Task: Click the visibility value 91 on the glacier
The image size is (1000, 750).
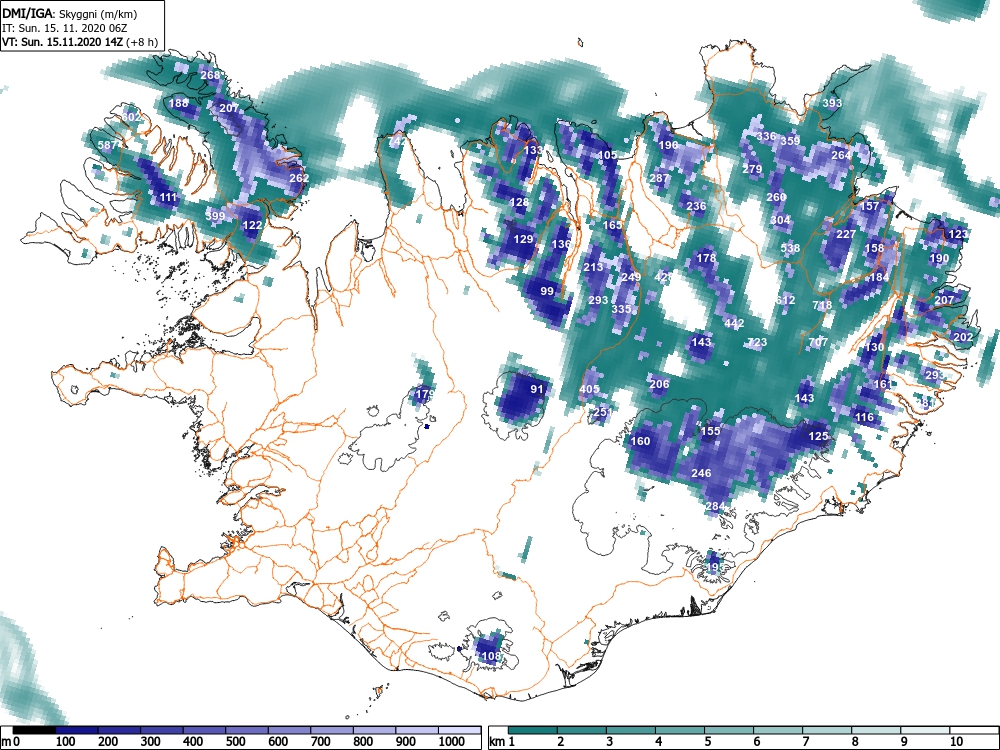Action: tap(537, 389)
